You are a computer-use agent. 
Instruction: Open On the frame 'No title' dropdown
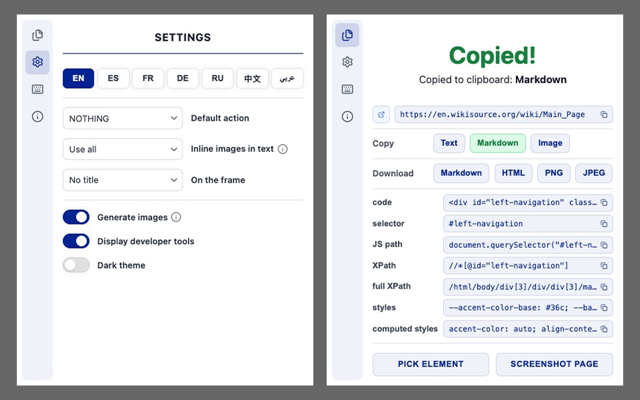(122, 180)
